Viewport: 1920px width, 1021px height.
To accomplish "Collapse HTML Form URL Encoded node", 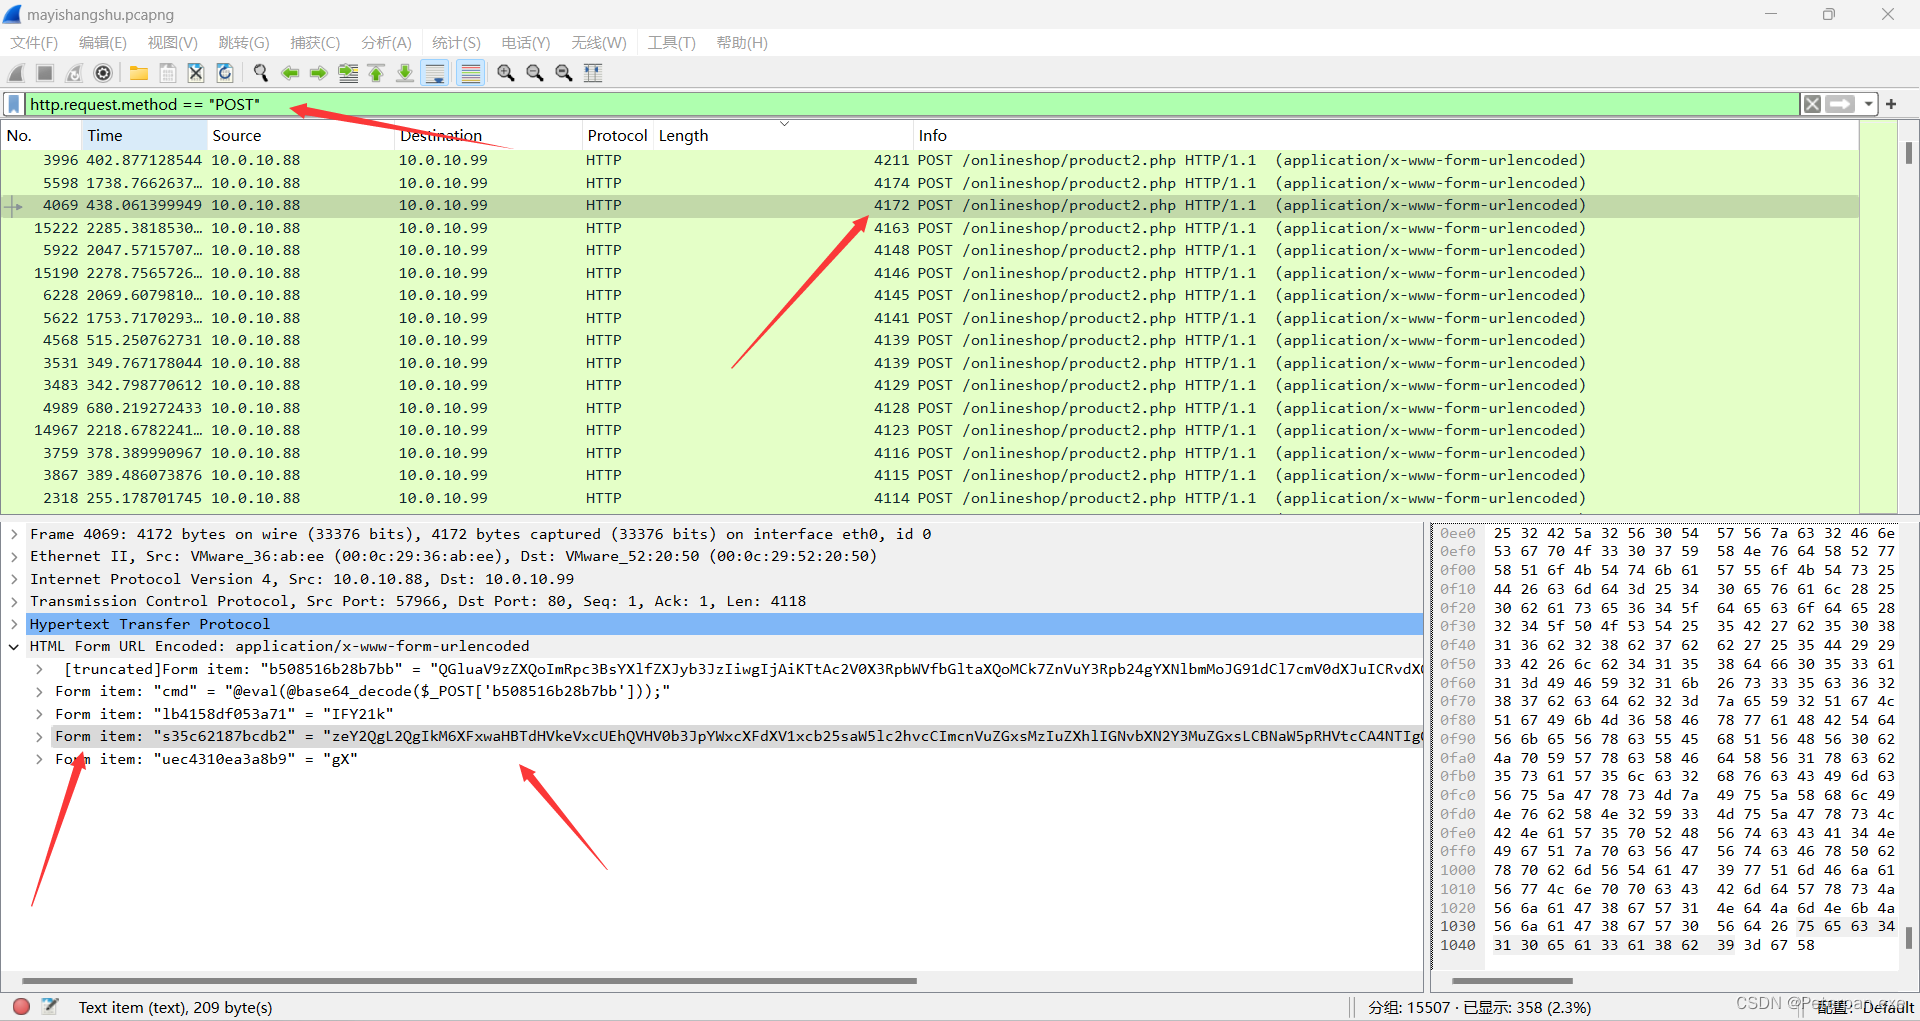I will (x=14, y=646).
